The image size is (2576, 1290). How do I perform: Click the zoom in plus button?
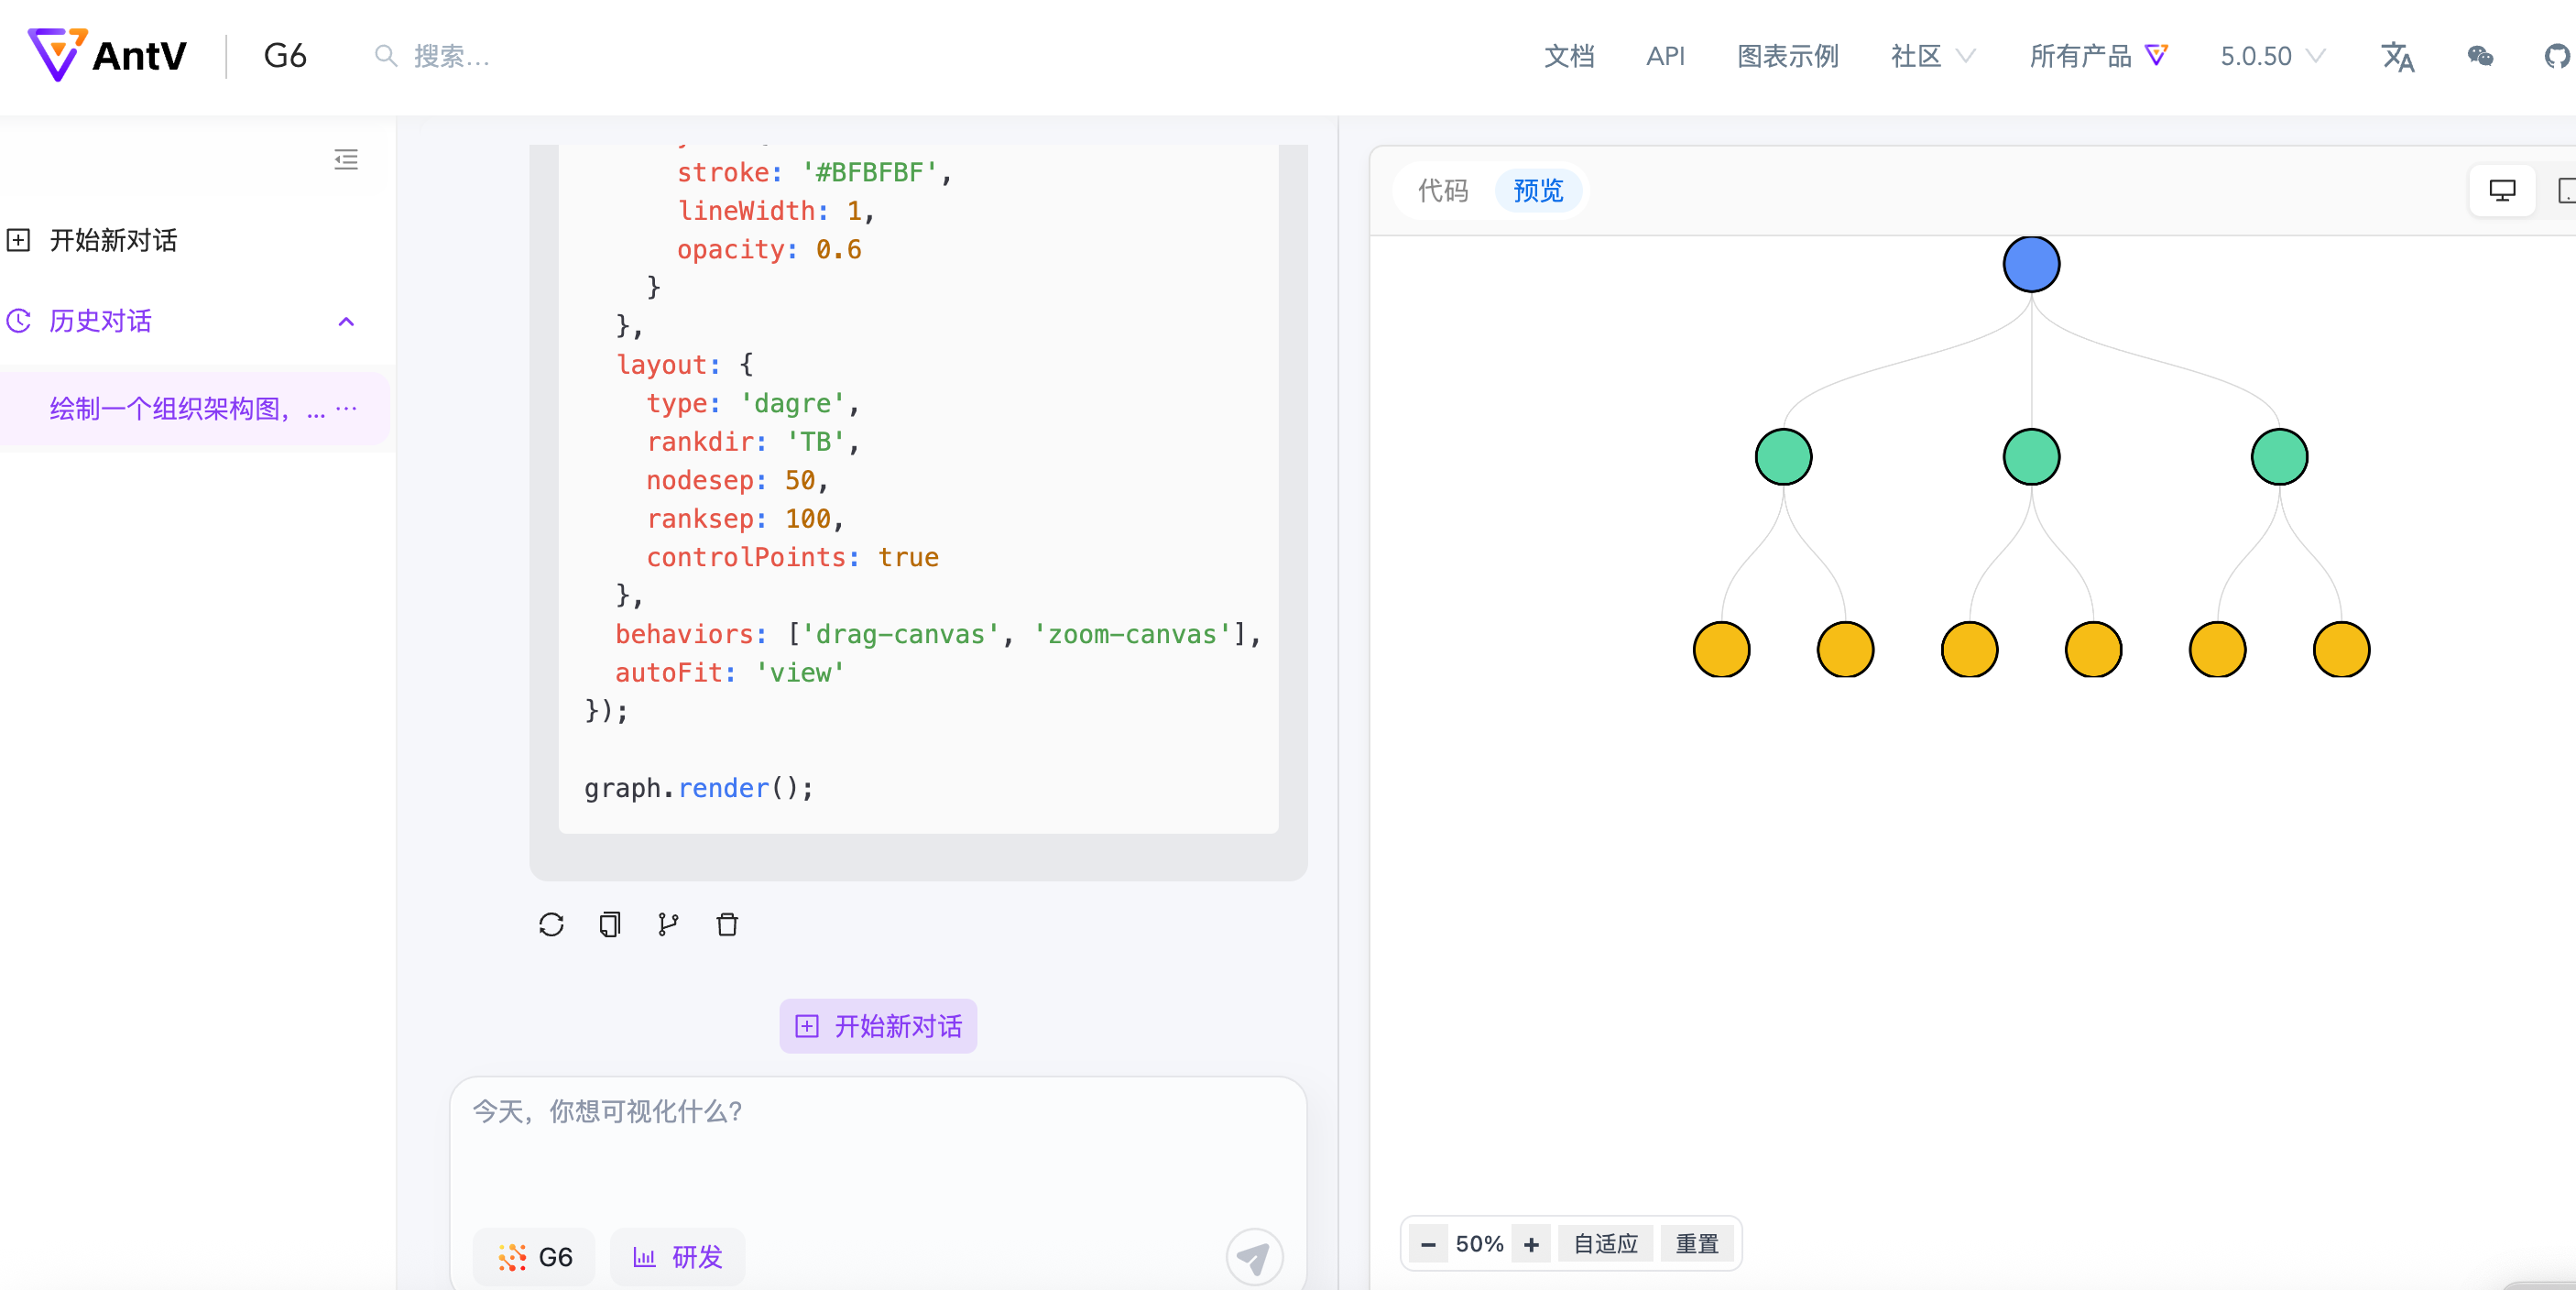[x=1530, y=1243]
